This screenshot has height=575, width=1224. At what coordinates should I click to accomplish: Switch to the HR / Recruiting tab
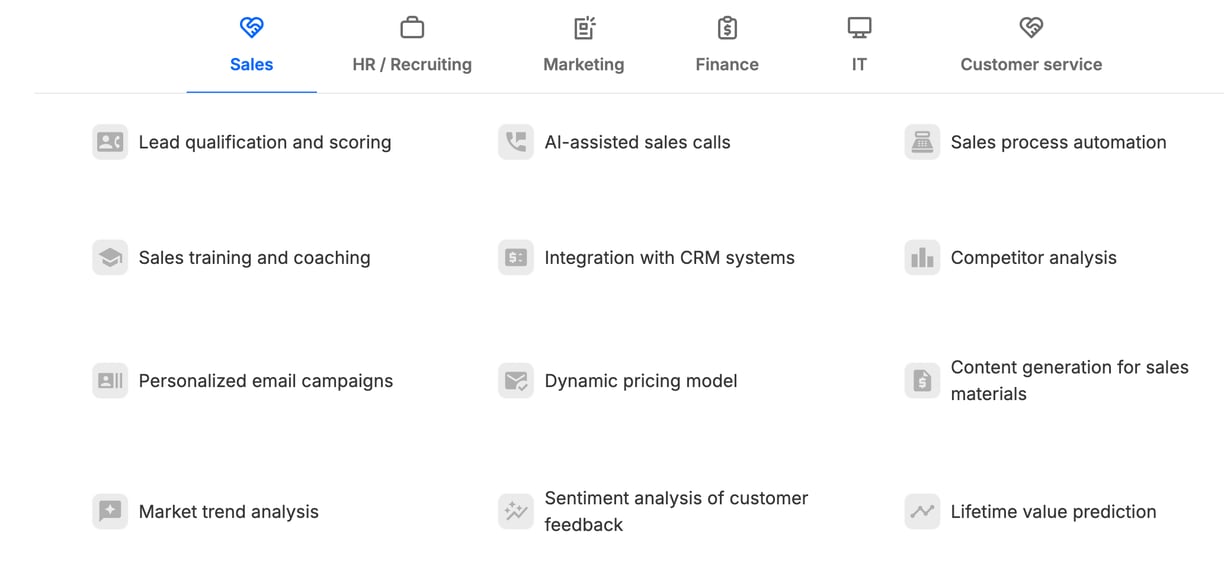tap(412, 46)
